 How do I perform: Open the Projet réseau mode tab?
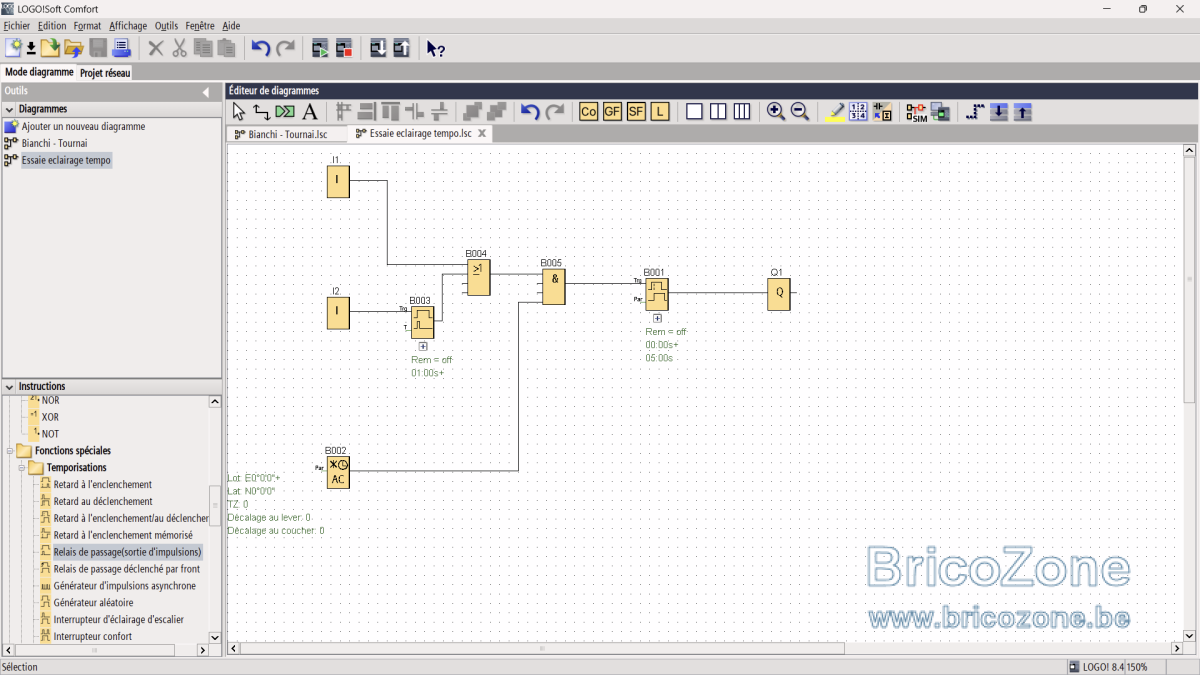pyautogui.click(x=105, y=72)
